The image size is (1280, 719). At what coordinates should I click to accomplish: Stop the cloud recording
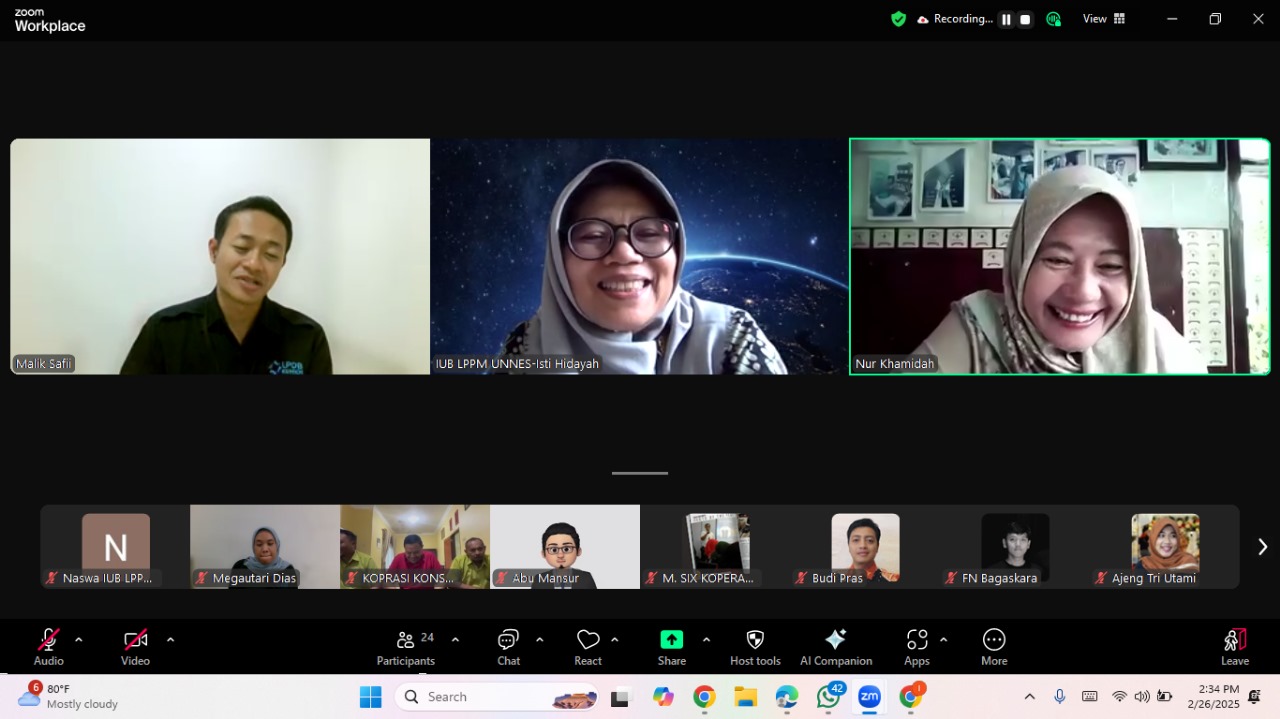click(1025, 19)
